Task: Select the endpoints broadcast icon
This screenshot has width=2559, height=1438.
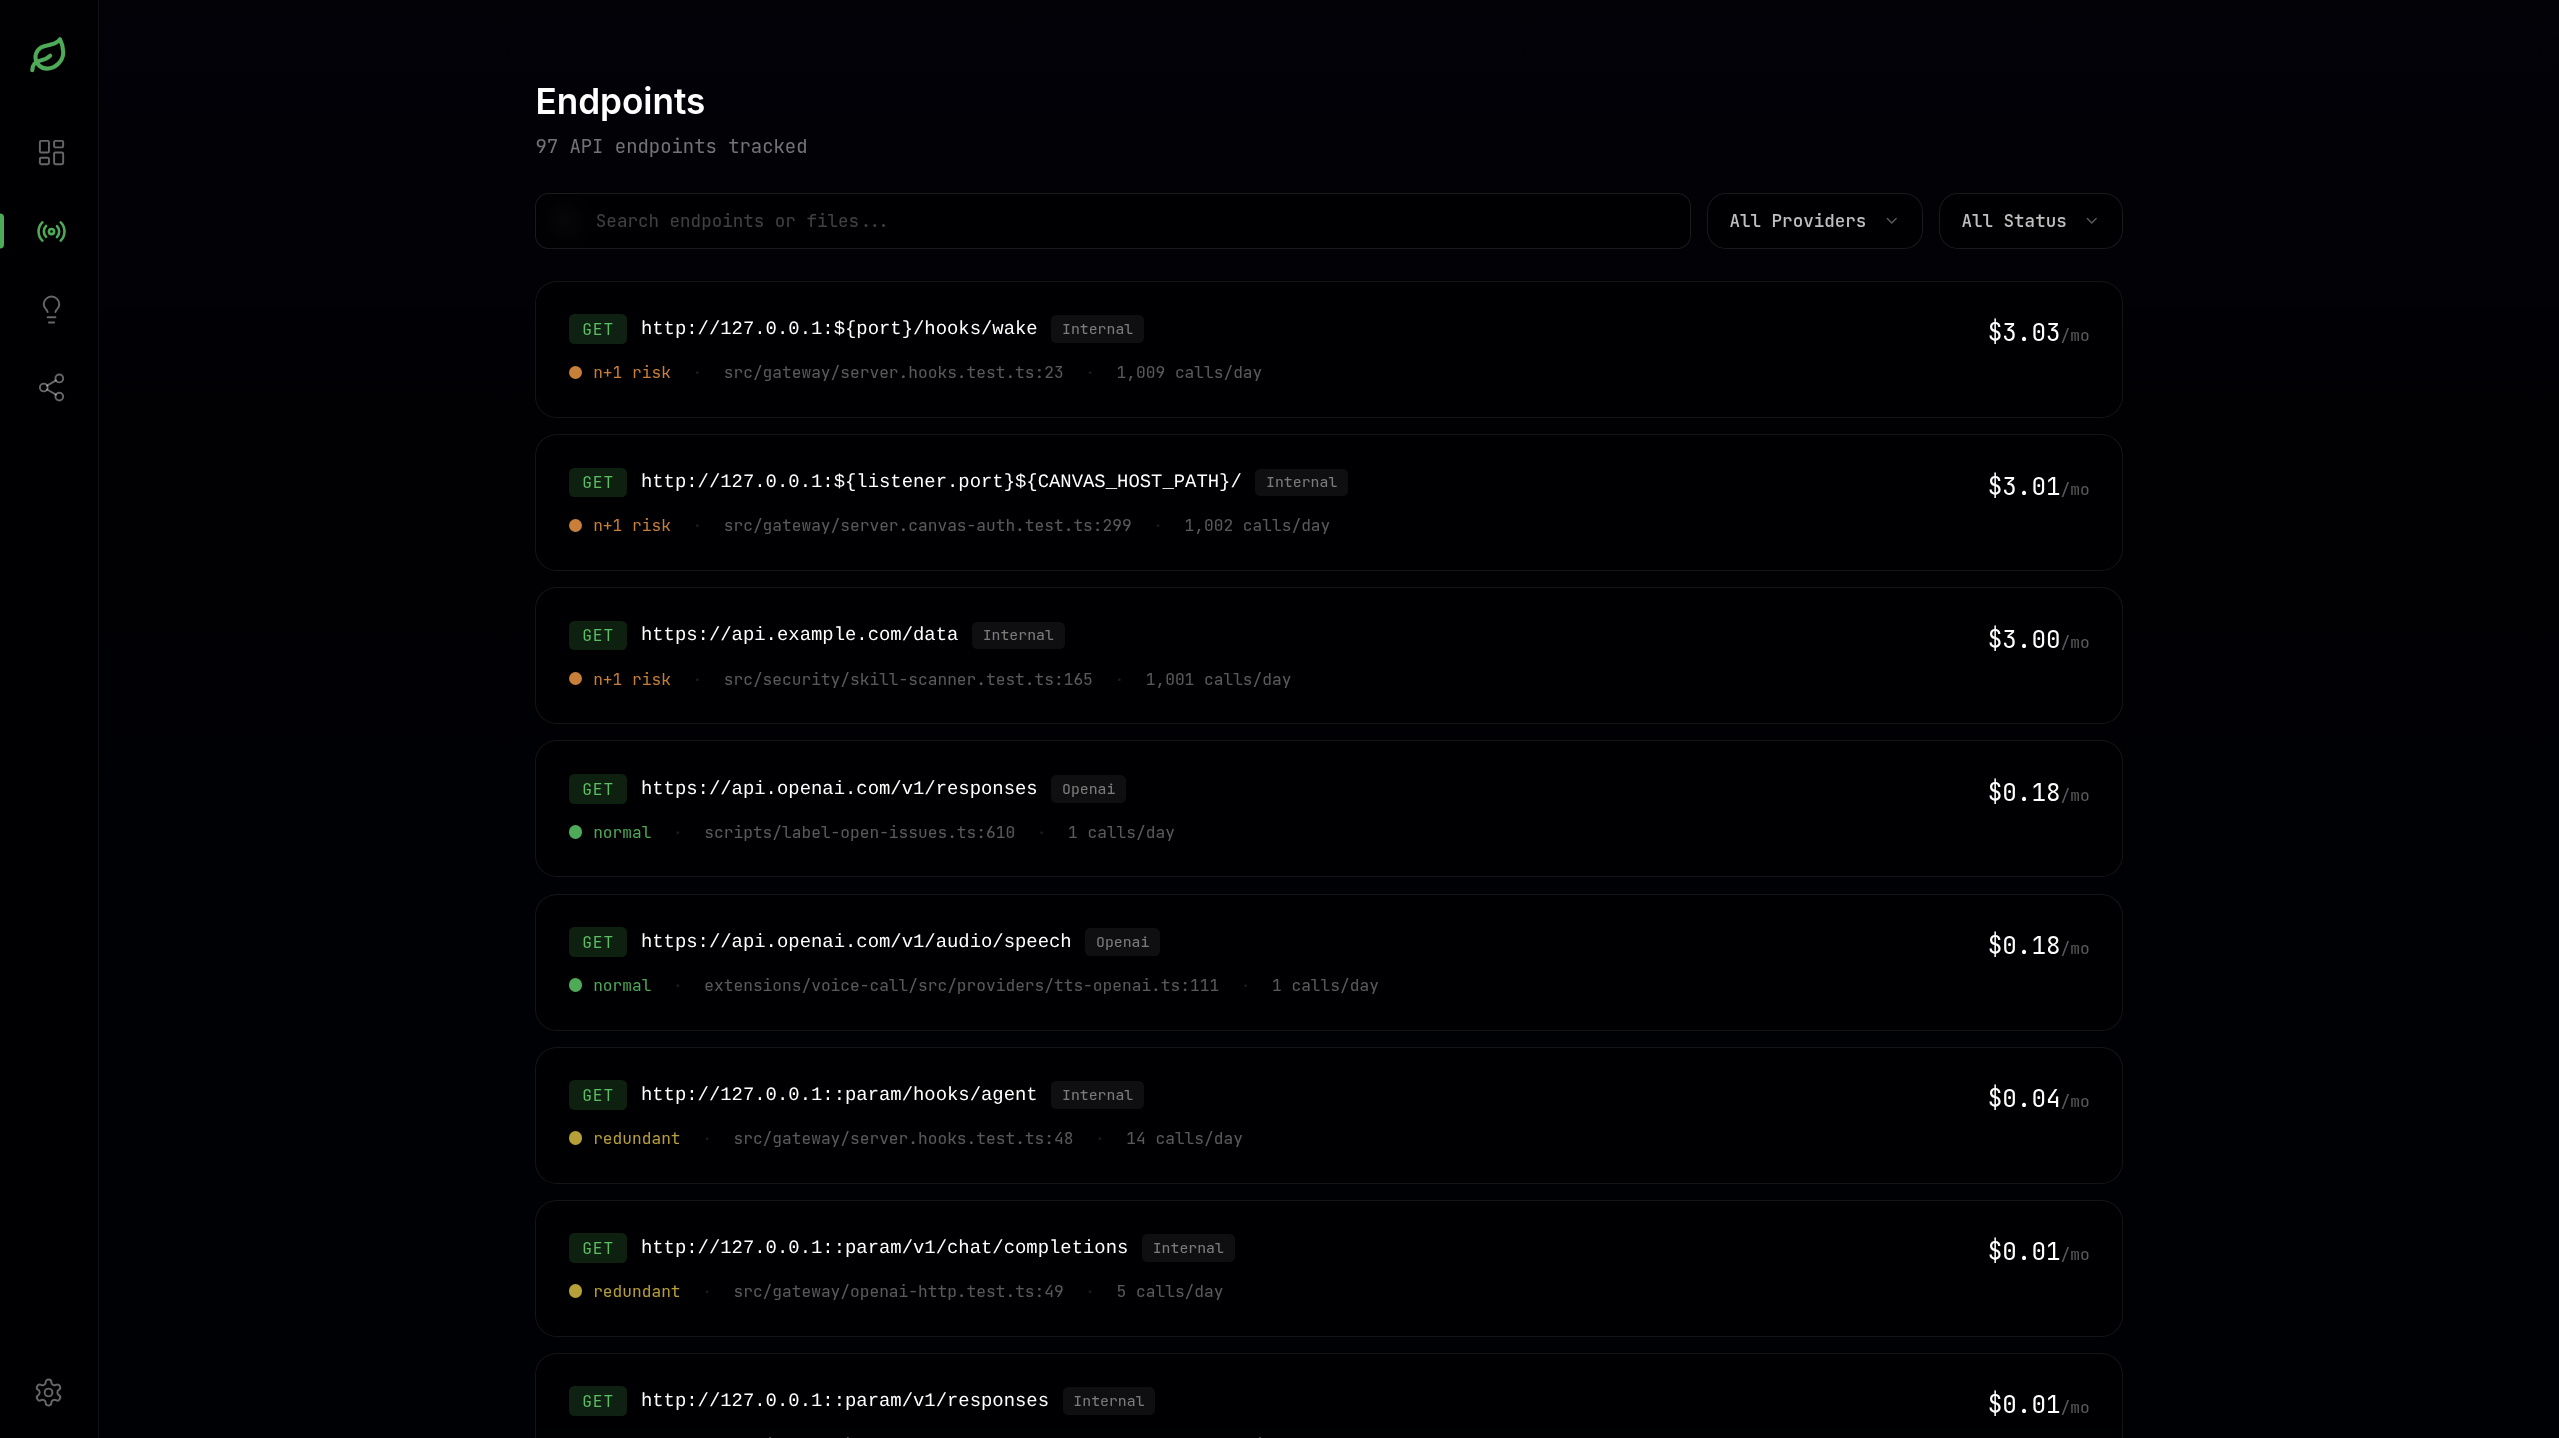Action: (x=51, y=231)
